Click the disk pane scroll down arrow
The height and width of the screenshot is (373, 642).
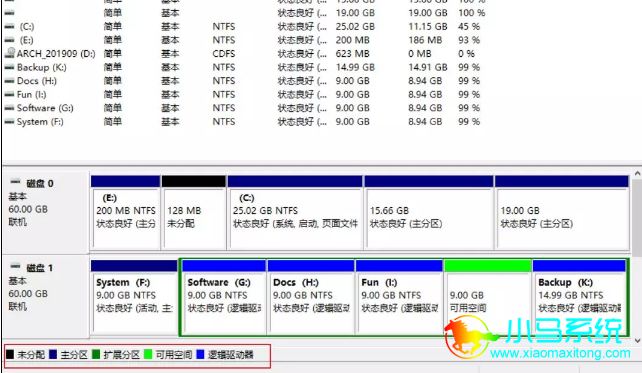[637, 340]
